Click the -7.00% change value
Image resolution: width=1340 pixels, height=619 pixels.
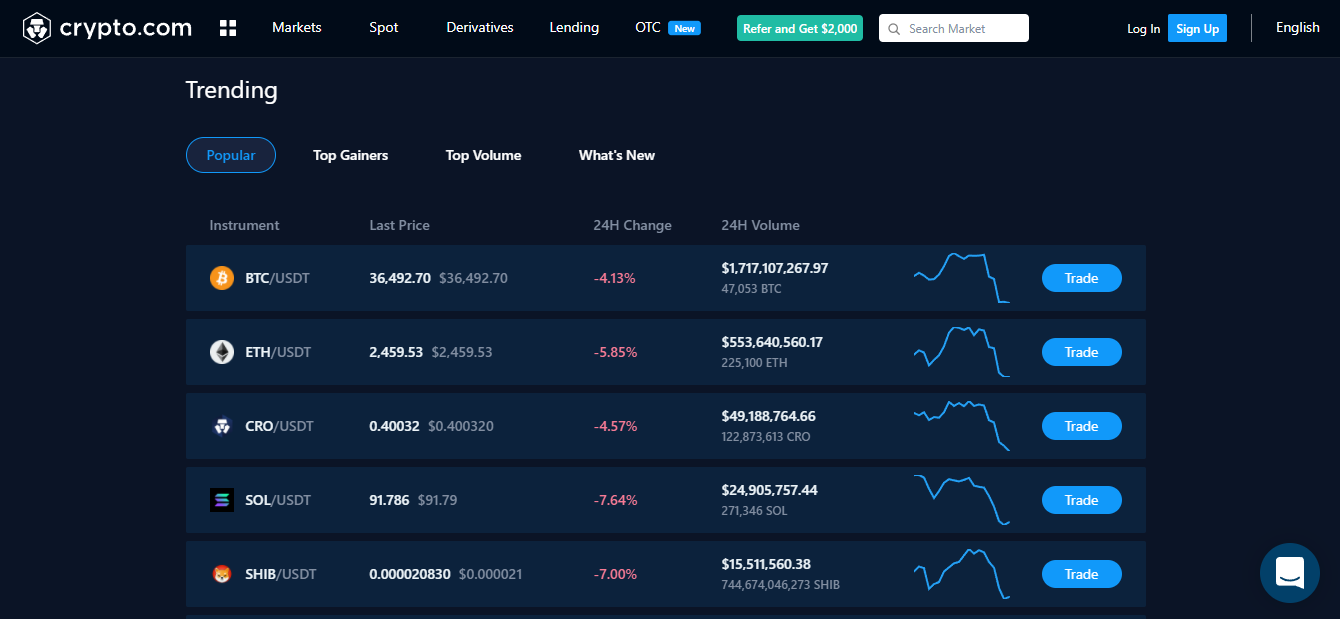(615, 574)
